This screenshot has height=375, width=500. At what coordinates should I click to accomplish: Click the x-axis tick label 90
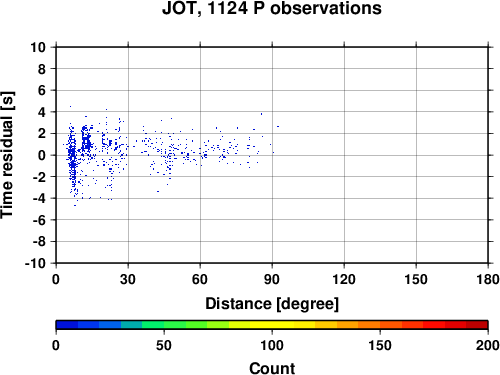pos(272,279)
